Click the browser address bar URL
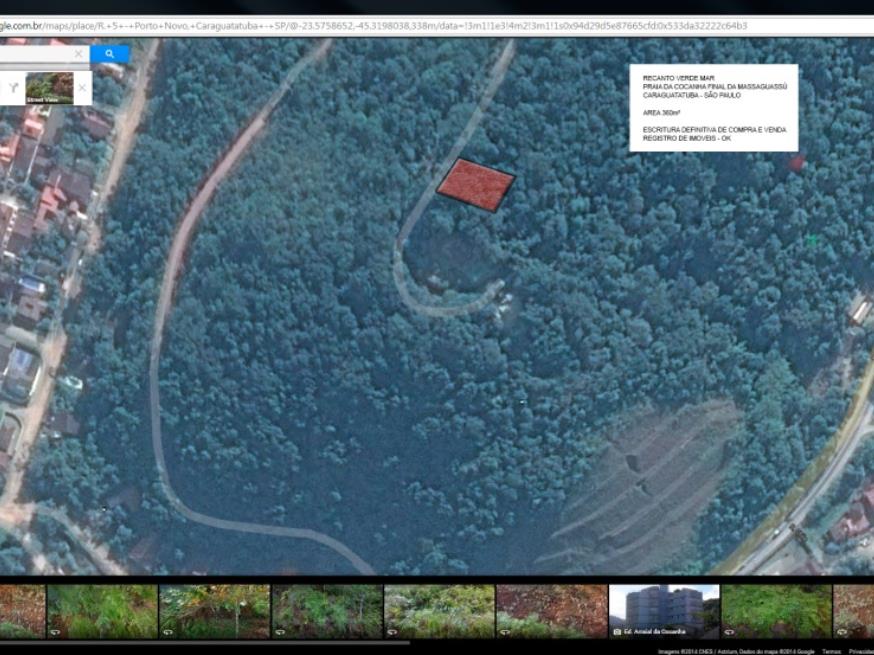This screenshot has width=874, height=655. pyautogui.click(x=373, y=26)
